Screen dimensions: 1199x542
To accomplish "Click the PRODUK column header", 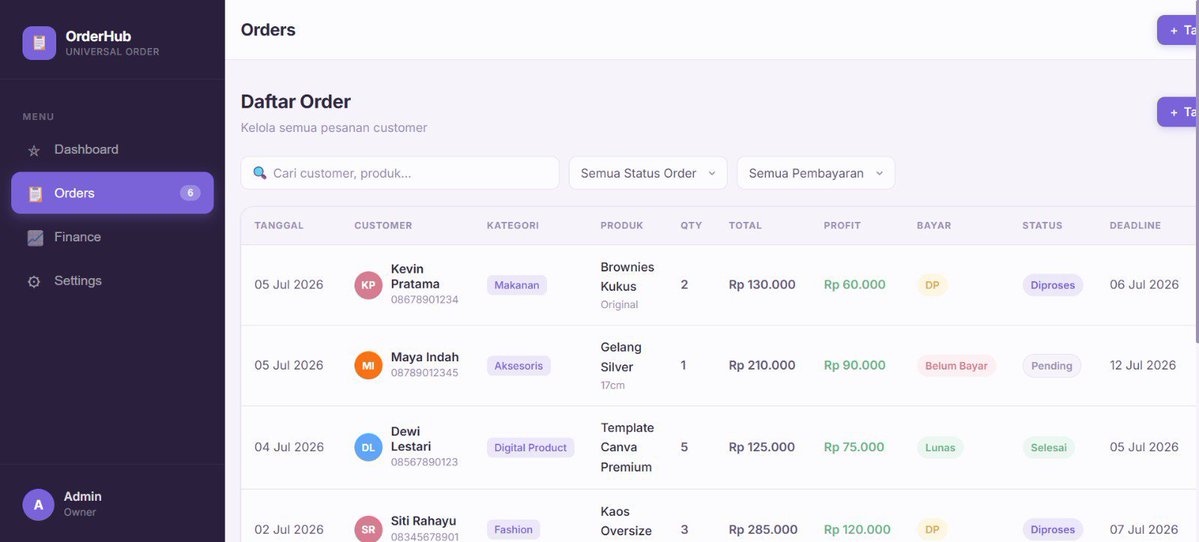I will click(x=622, y=226).
